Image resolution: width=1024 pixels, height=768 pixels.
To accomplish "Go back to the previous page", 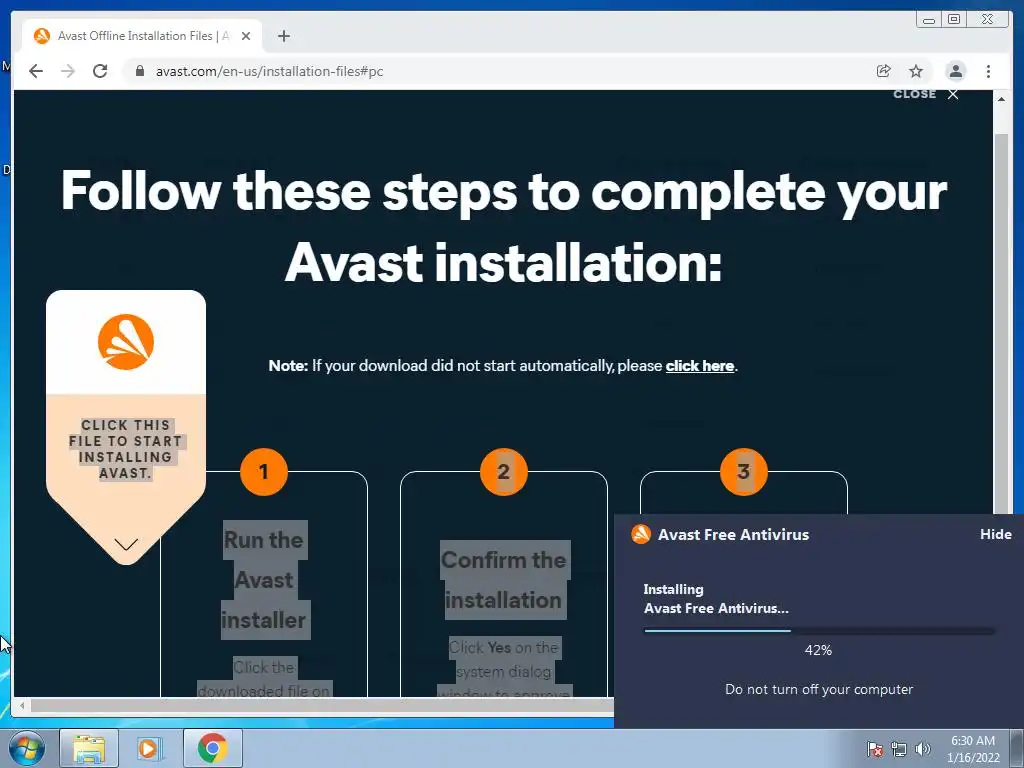I will tap(36, 71).
